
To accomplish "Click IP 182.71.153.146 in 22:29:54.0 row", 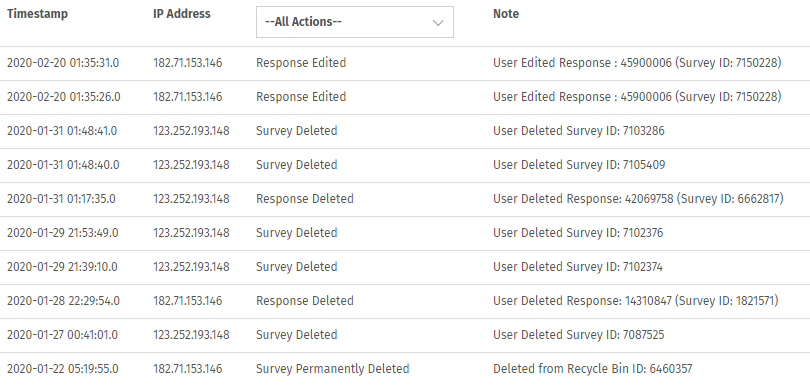I will click(x=188, y=301).
